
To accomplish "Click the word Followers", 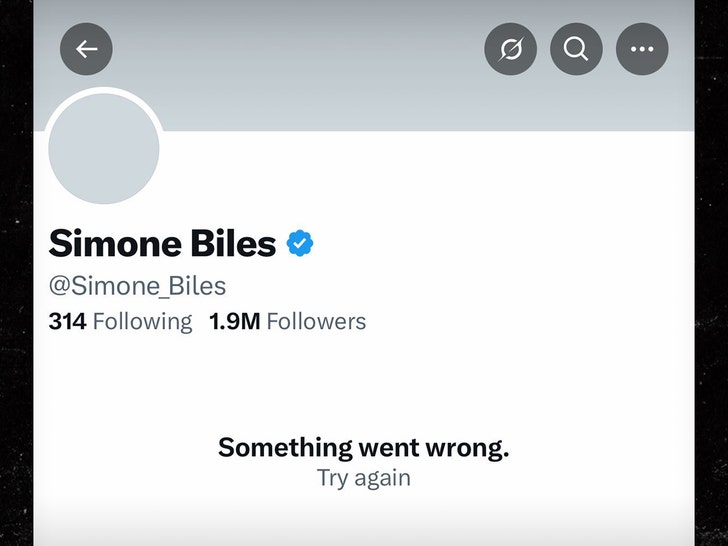I will click(x=316, y=321).
